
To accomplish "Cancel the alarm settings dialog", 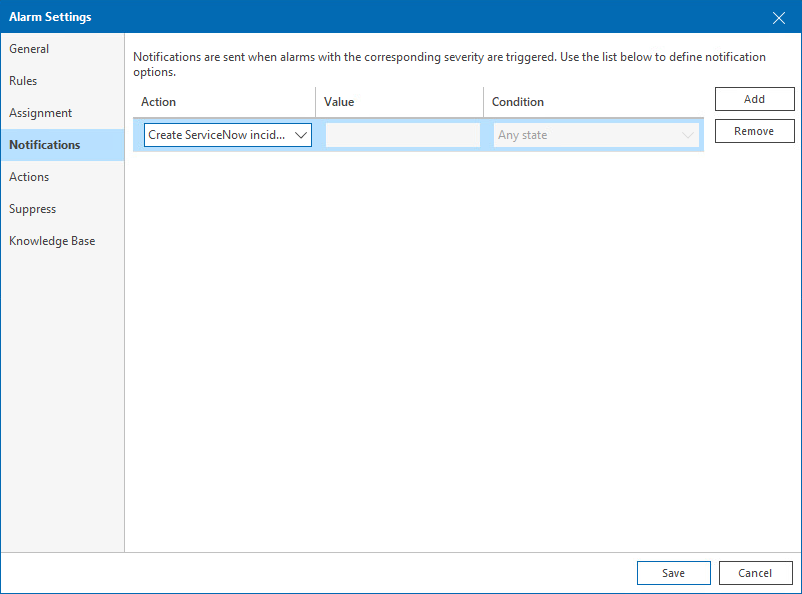I will pyautogui.click(x=755, y=573).
